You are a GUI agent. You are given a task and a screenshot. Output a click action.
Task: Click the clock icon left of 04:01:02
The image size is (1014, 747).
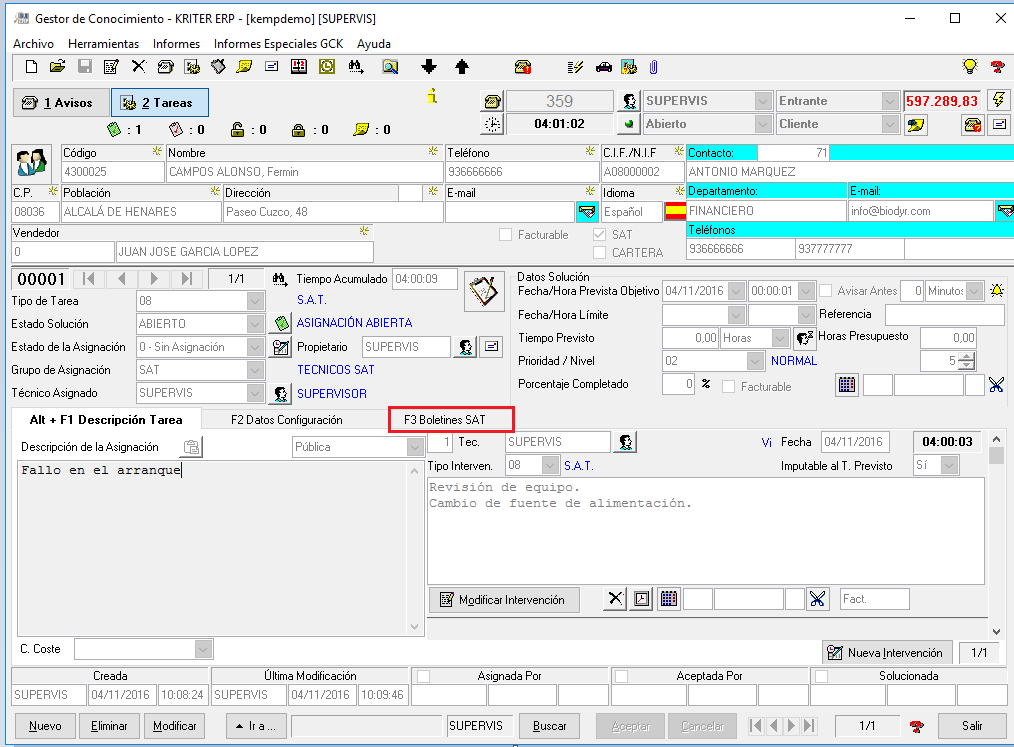click(x=493, y=124)
